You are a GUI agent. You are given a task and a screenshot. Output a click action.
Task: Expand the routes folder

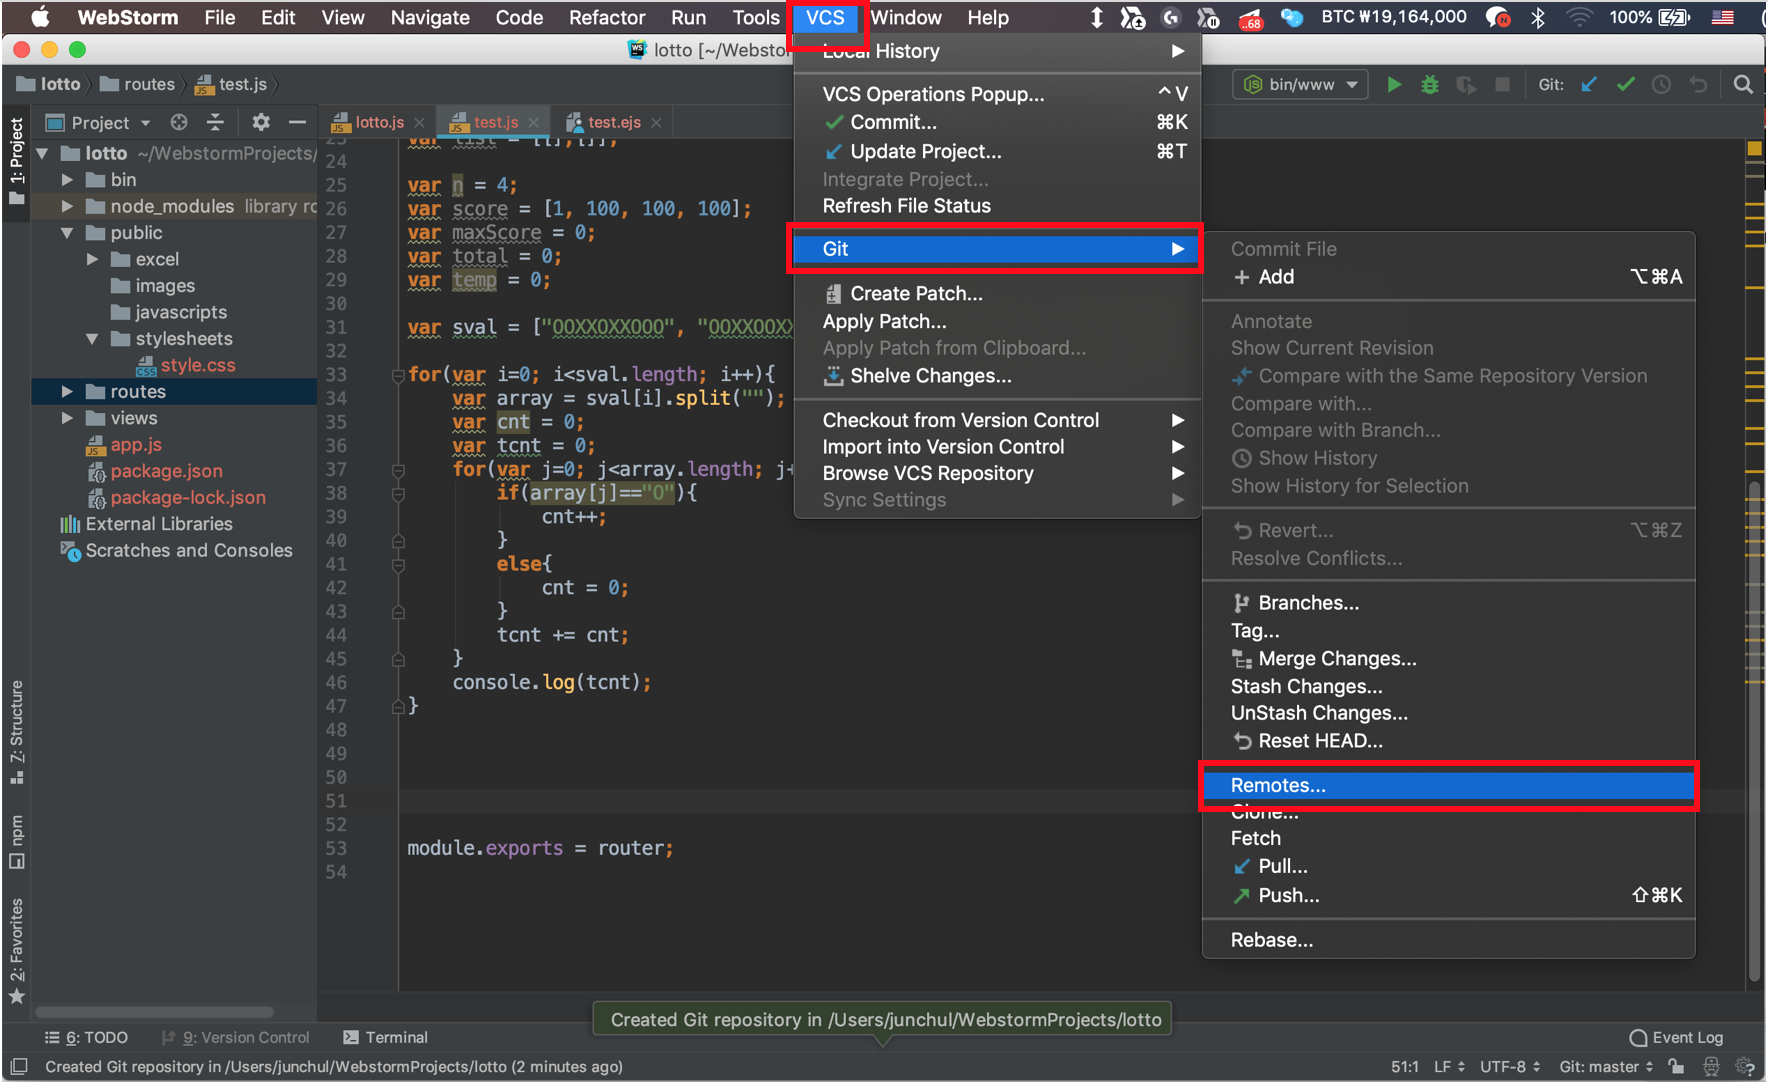(67, 392)
